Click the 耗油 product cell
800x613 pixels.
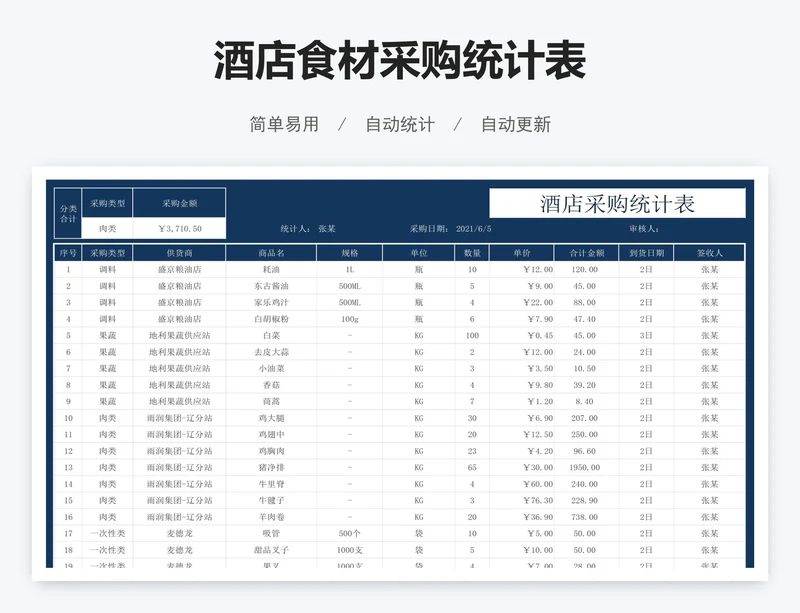(x=271, y=269)
